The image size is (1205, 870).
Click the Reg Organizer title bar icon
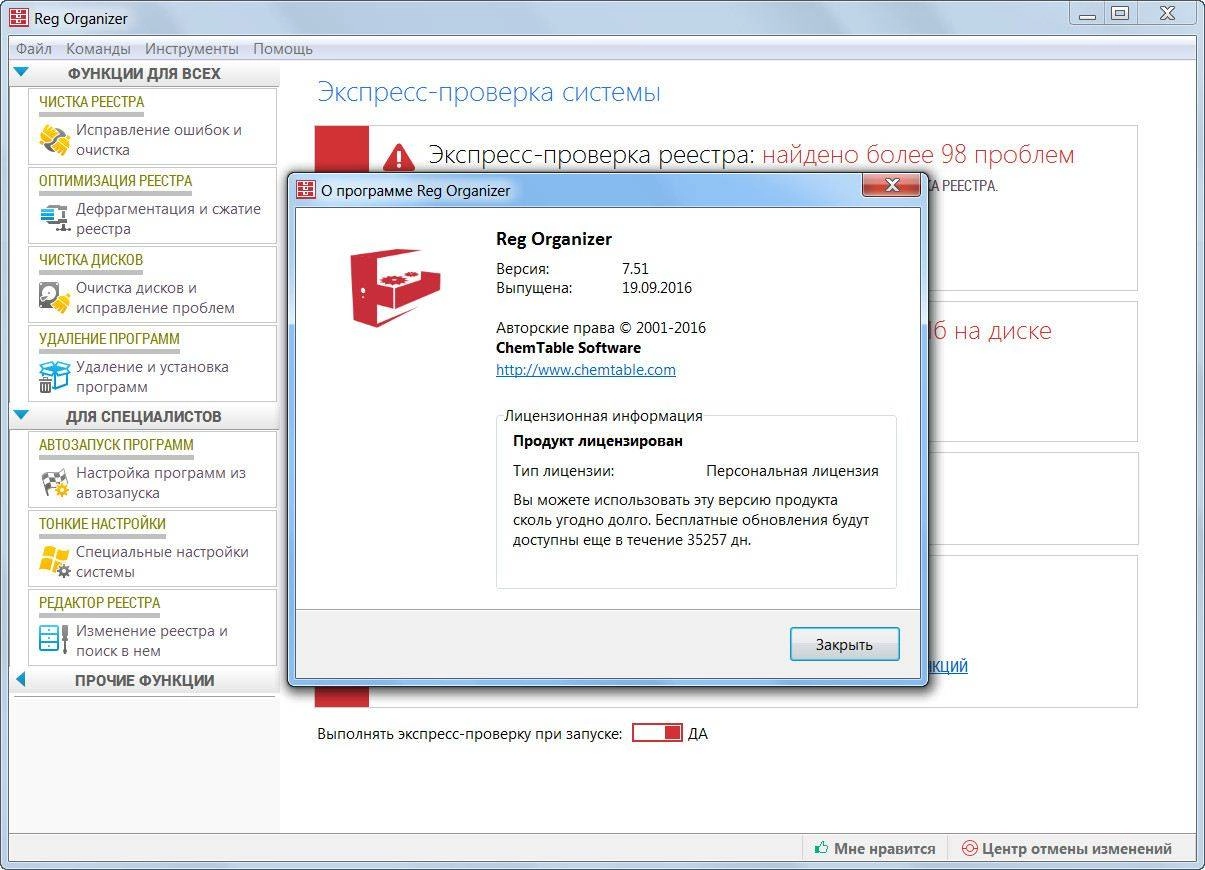[19, 17]
